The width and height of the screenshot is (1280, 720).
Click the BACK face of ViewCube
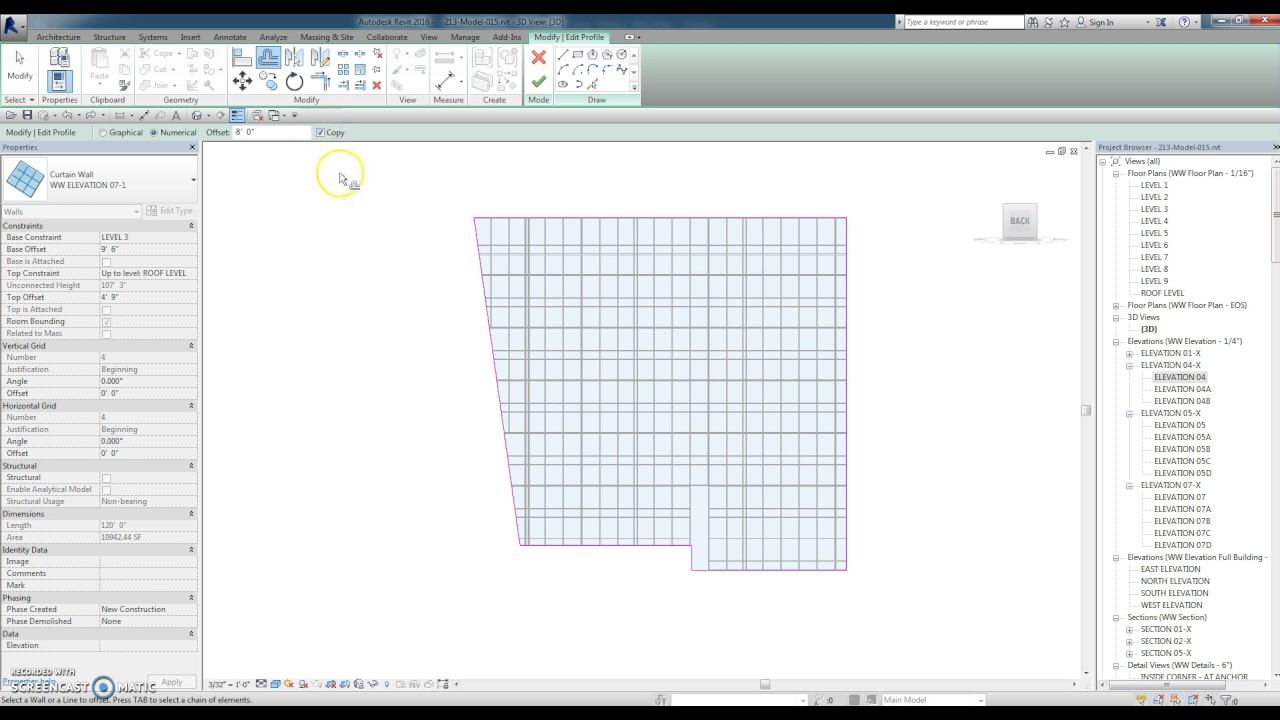(x=1020, y=221)
